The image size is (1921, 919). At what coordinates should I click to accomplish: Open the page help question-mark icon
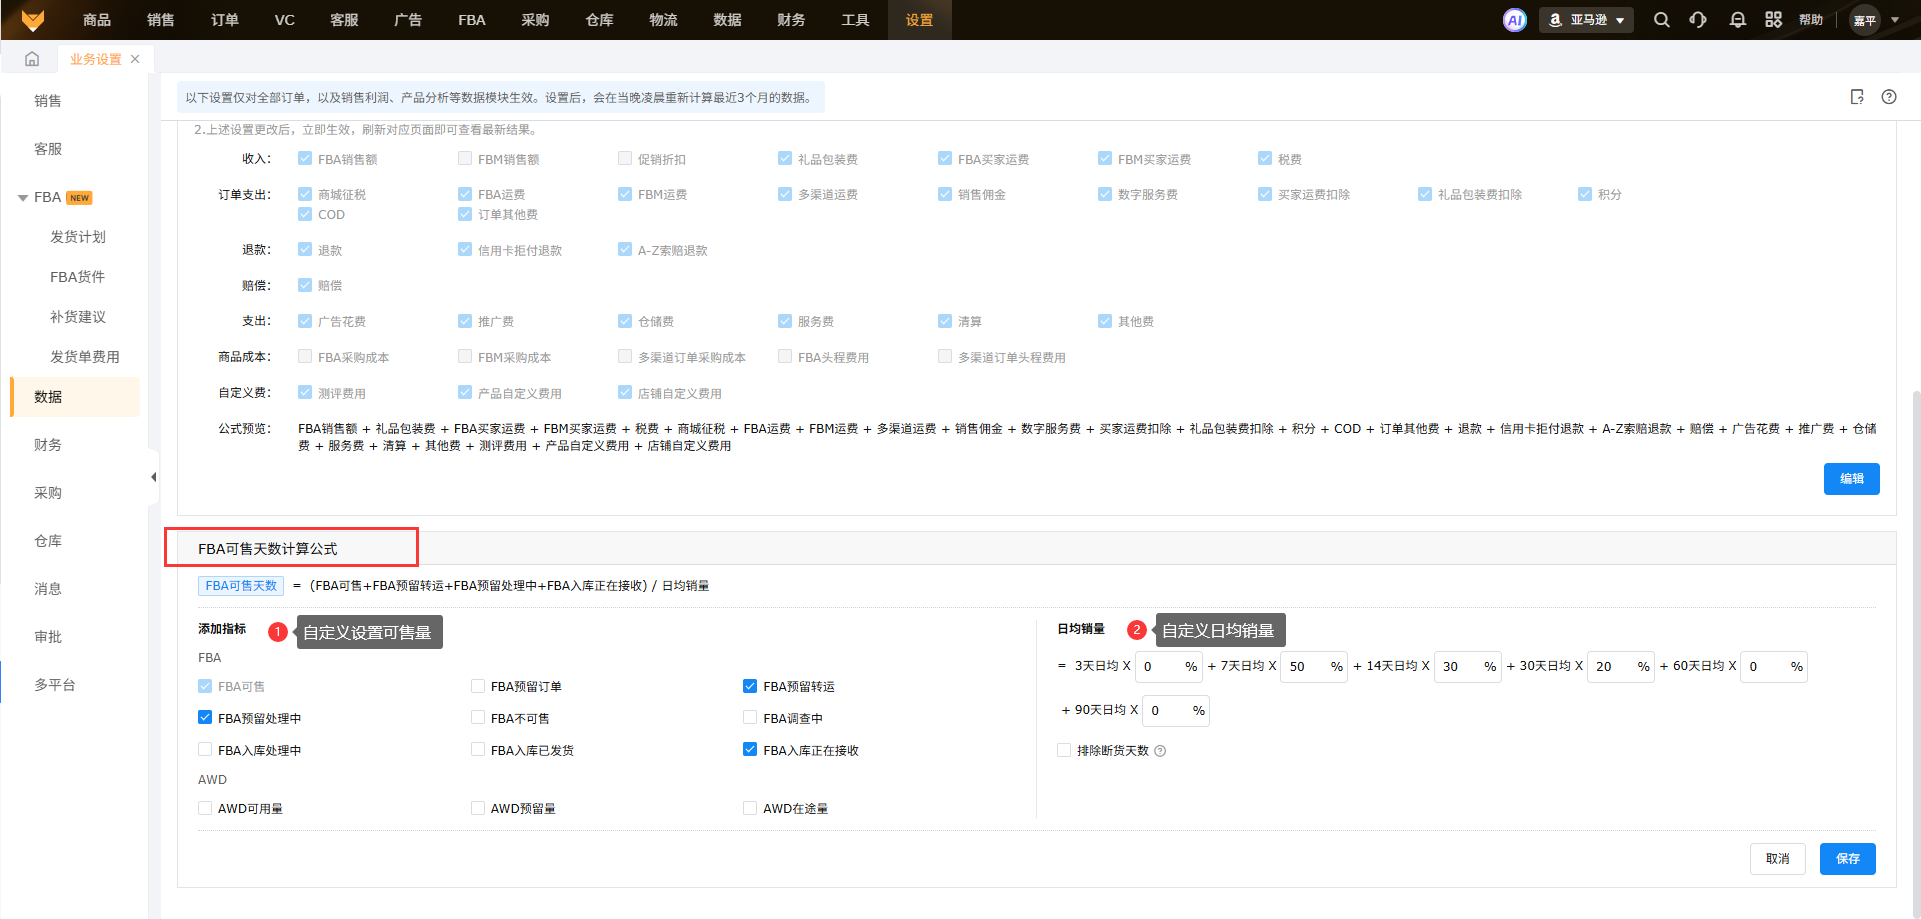pyautogui.click(x=1889, y=97)
